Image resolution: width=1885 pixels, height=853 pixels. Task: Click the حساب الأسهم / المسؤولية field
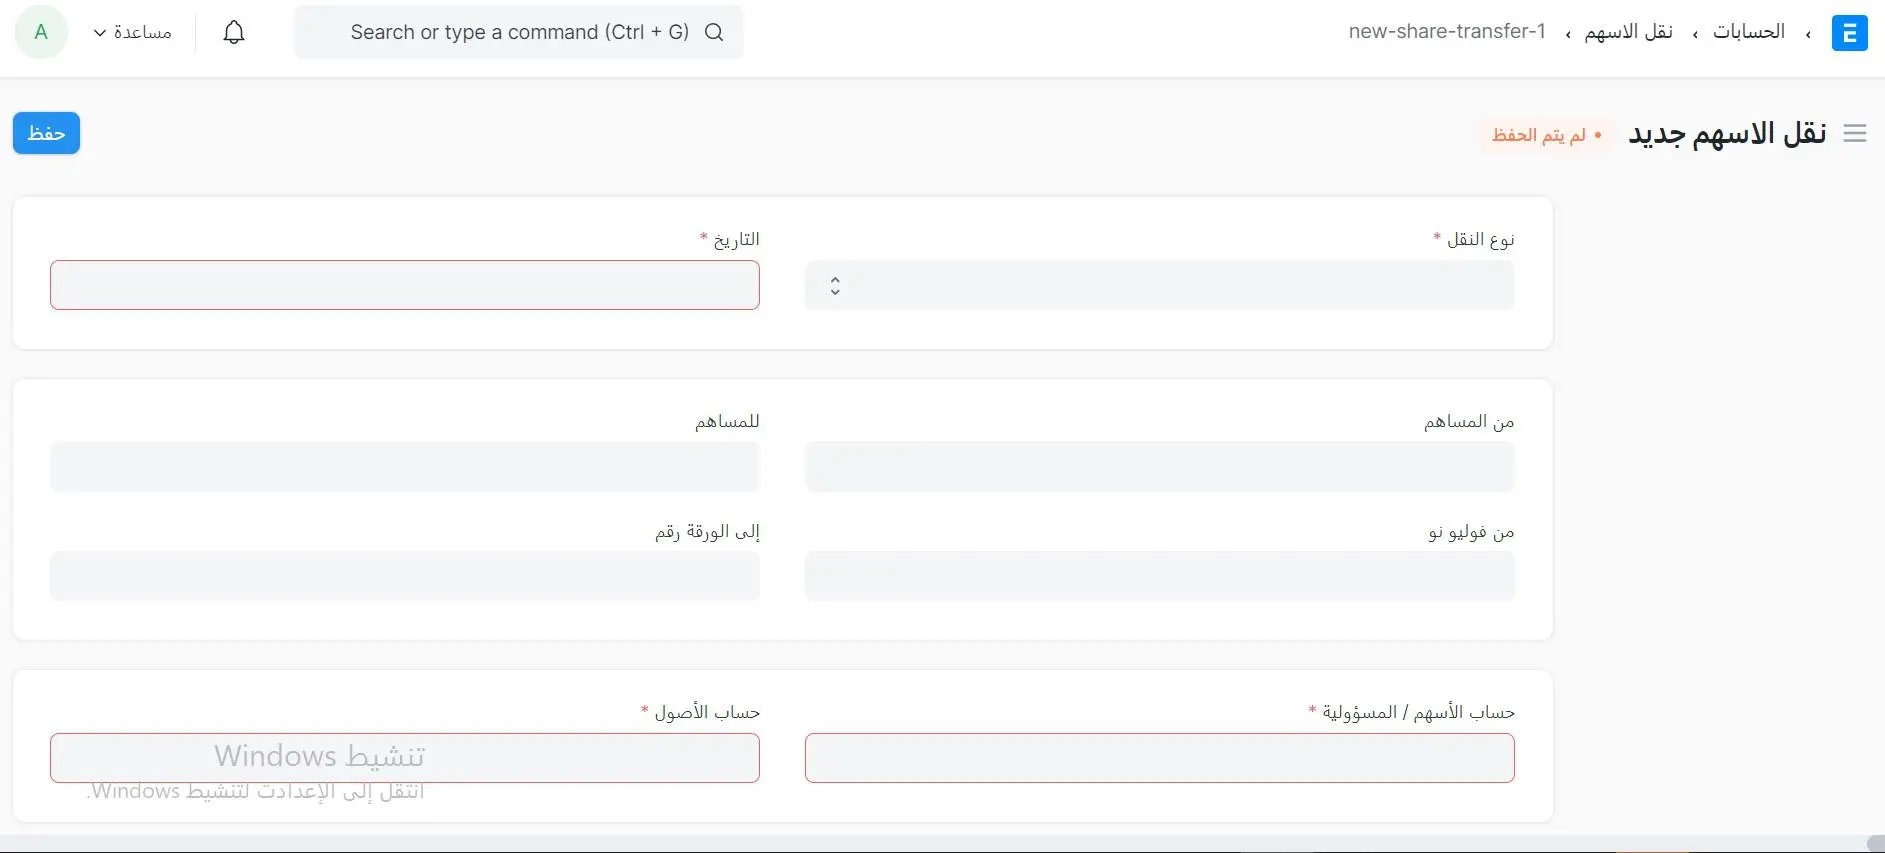[1159, 758]
